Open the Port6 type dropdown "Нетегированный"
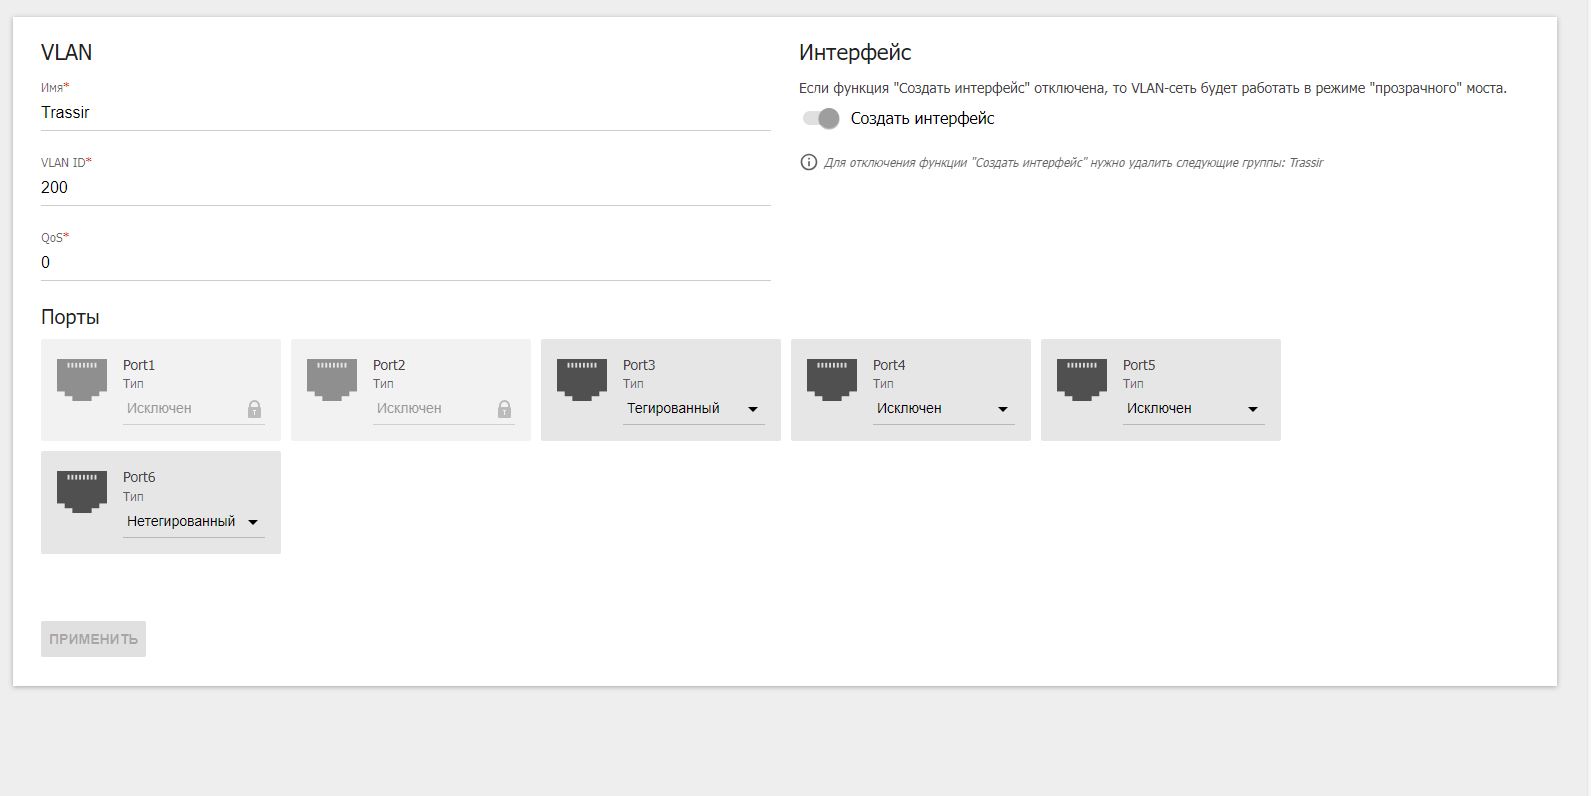This screenshot has width=1591, height=796. pos(193,522)
